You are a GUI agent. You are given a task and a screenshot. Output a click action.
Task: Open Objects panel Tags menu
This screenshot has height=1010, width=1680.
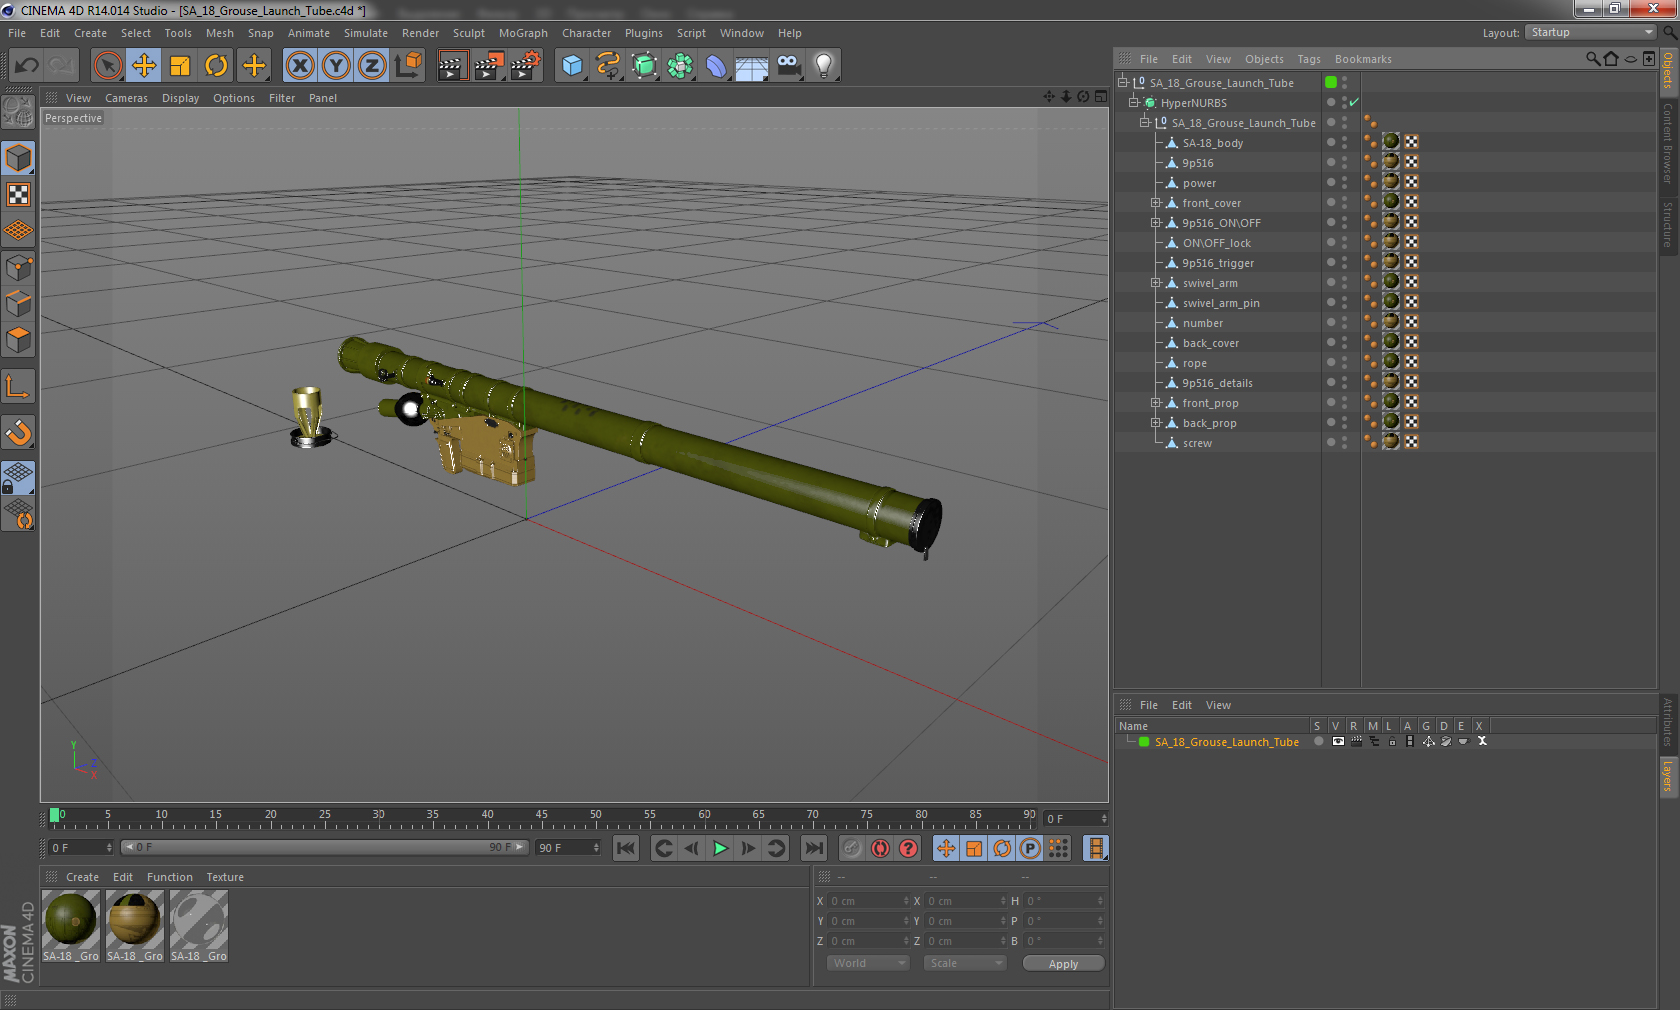[1309, 59]
